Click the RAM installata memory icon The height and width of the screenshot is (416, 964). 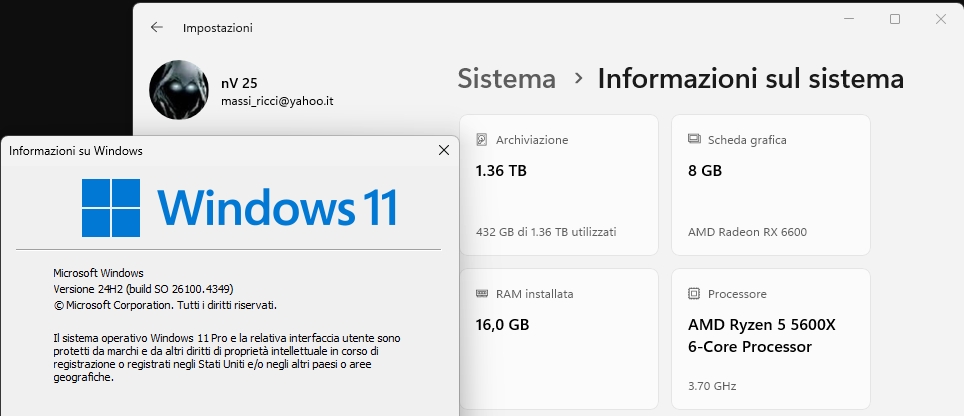tap(482, 294)
